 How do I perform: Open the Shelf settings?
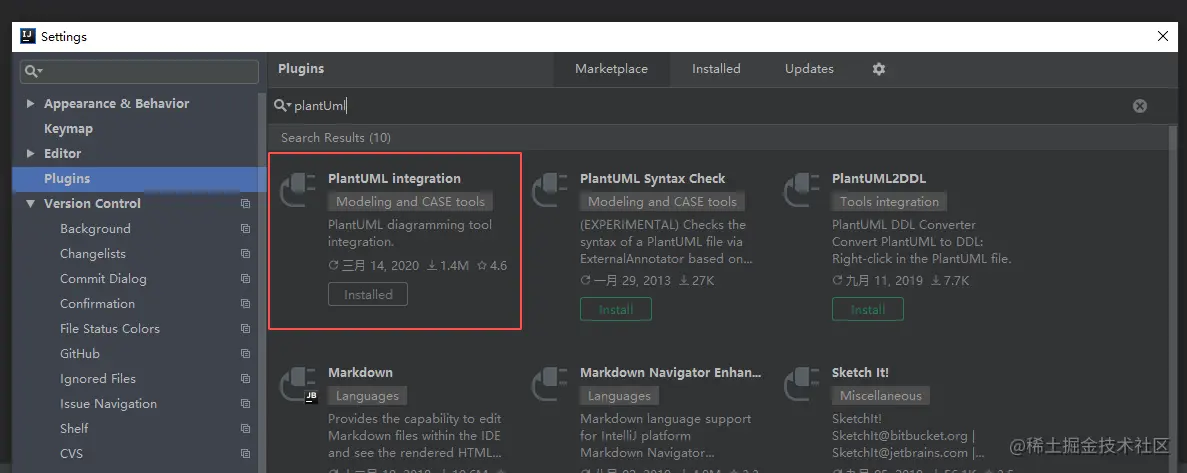click(x=74, y=428)
